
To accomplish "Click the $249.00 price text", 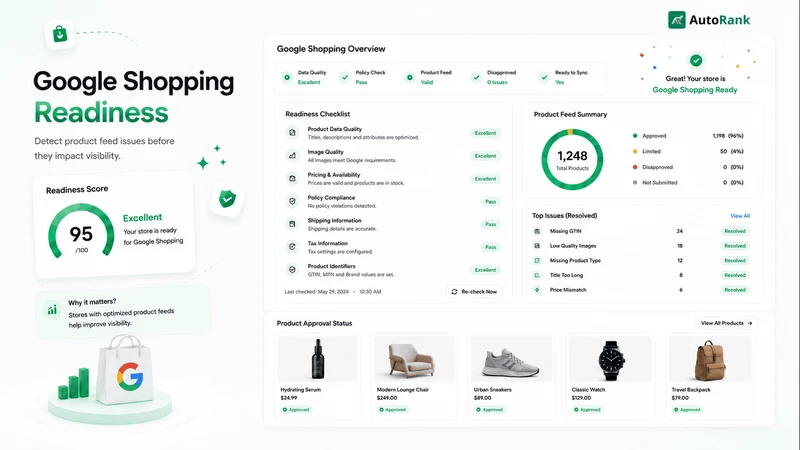I will pos(387,398).
